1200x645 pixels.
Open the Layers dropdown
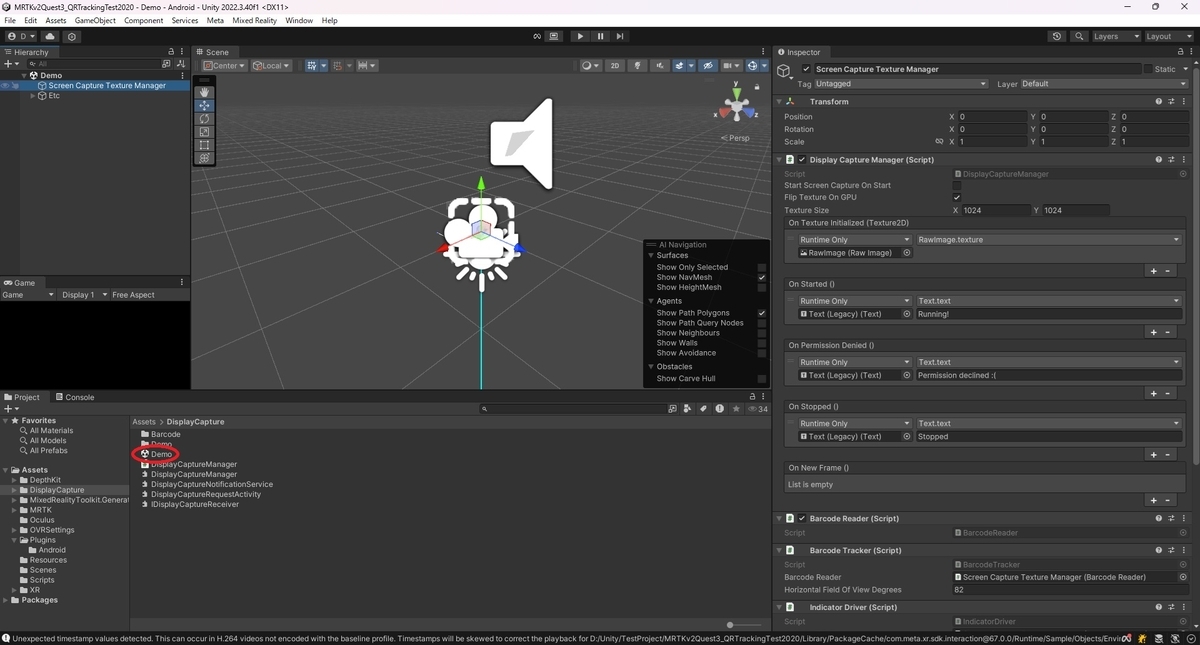pos(1116,36)
